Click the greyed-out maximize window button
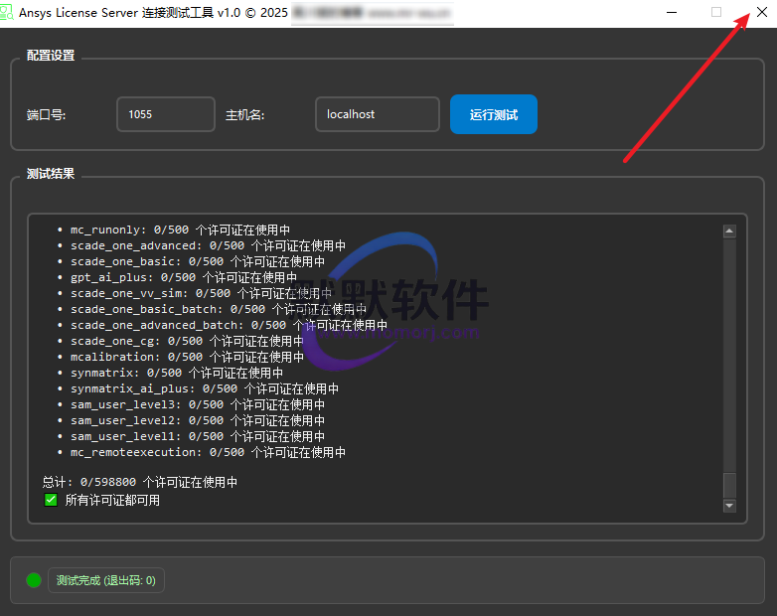 (x=716, y=12)
